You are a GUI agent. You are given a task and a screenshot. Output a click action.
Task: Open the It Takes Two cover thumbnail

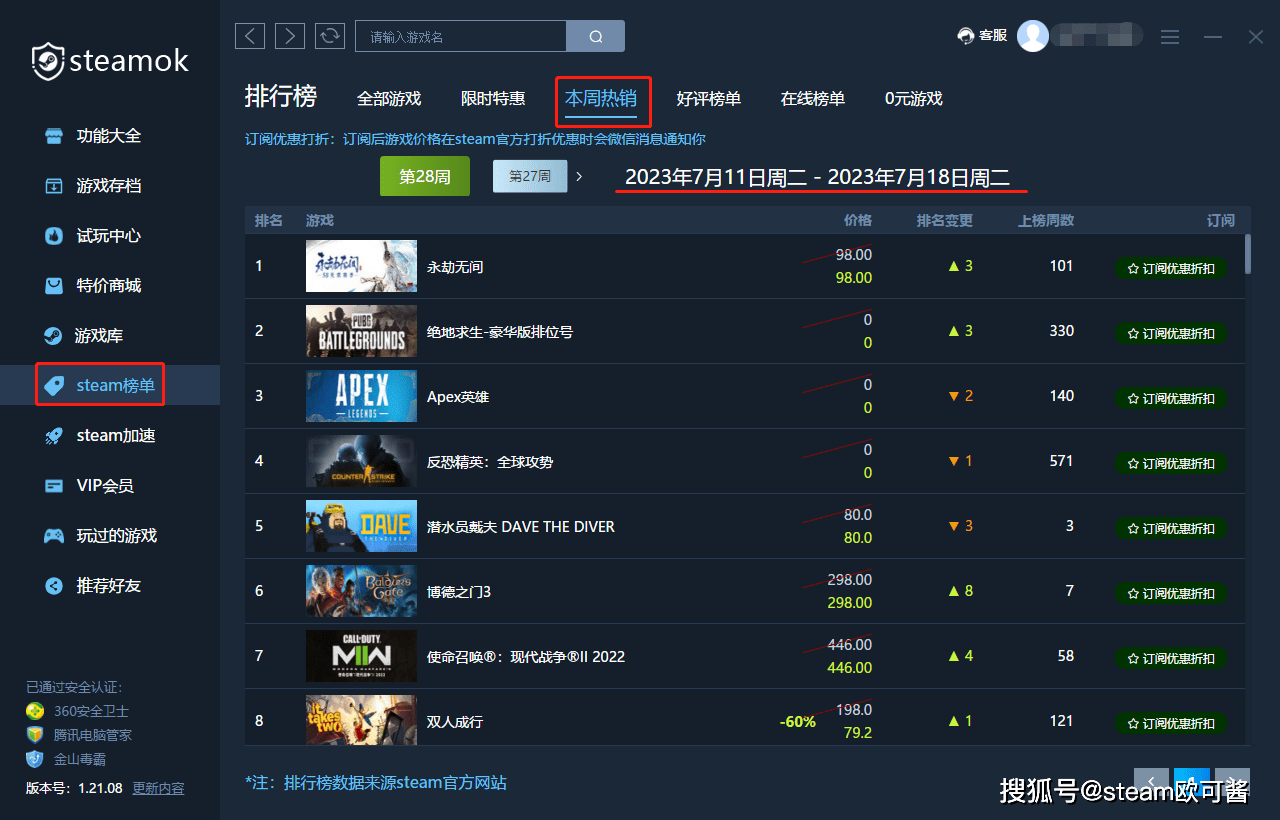(x=361, y=720)
